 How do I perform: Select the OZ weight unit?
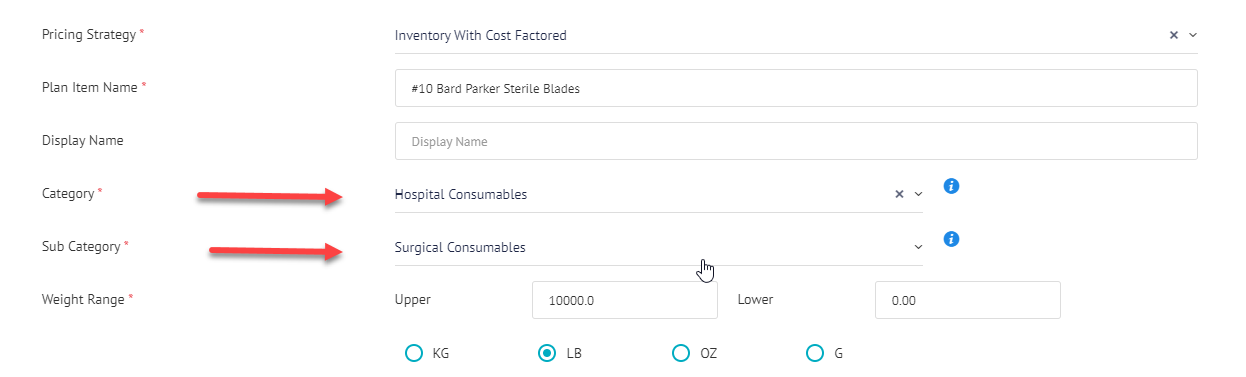click(681, 353)
